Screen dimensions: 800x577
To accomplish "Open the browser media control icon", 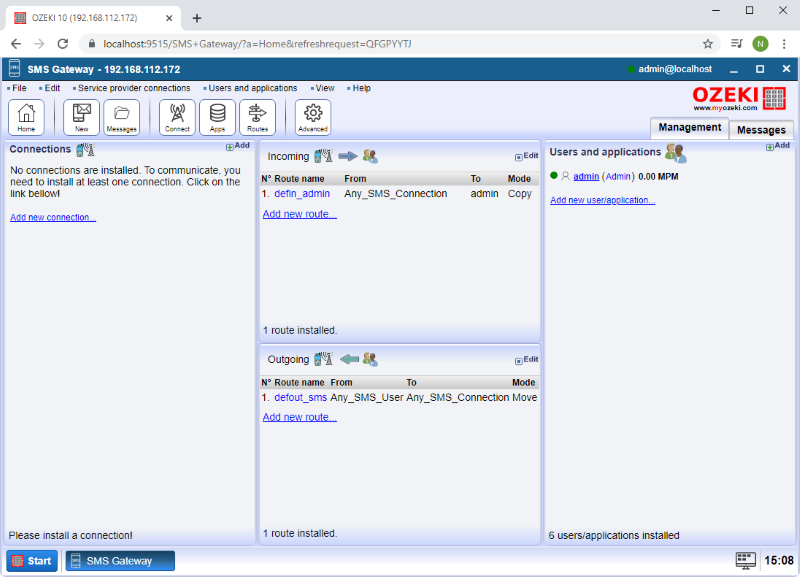I will pyautogui.click(x=736, y=44).
